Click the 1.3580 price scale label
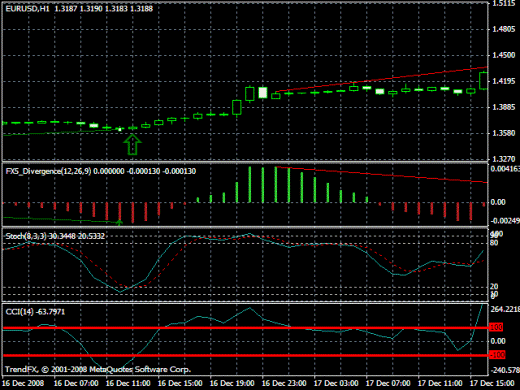 coord(504,133)
